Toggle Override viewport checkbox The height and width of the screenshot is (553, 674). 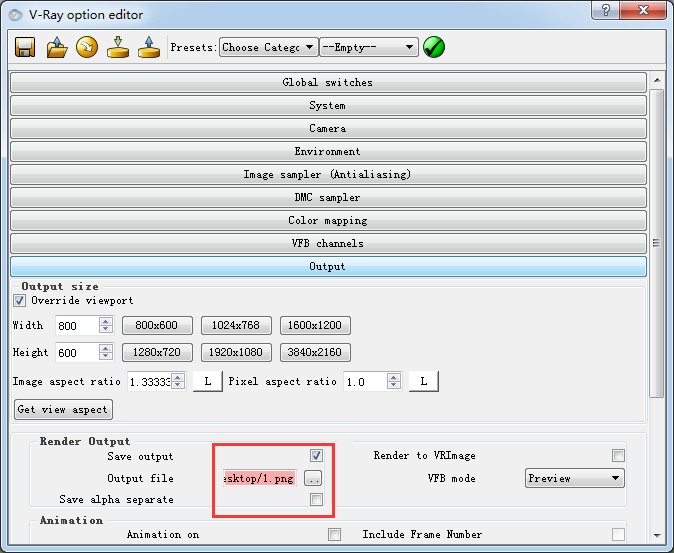tap(19, 300)
